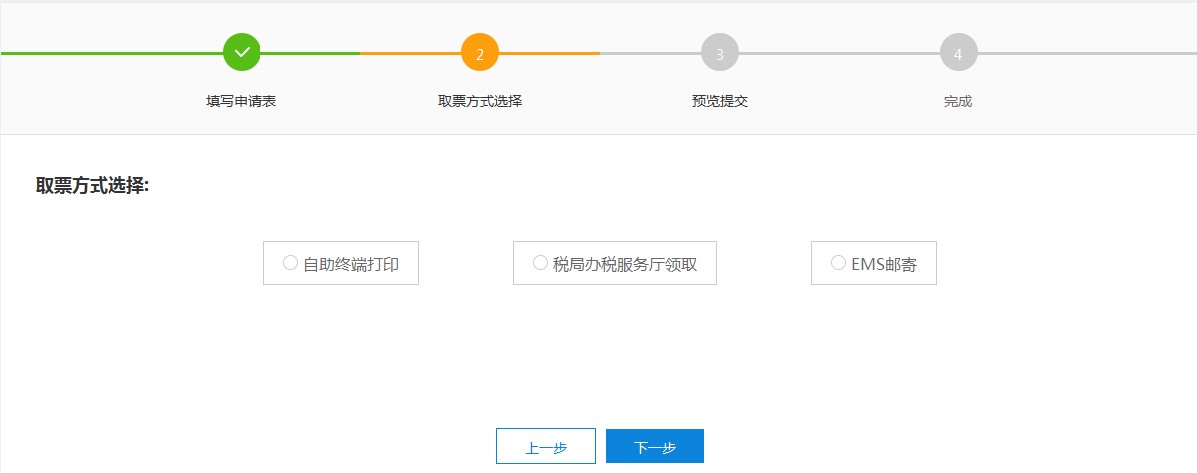Click the orange step 2 circle

click(480, 53)
